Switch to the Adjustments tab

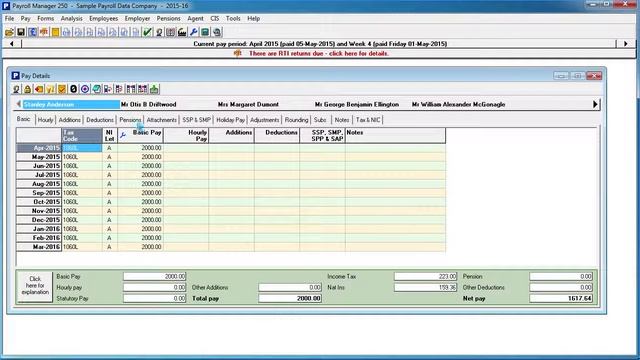click(x=264, y=120)
